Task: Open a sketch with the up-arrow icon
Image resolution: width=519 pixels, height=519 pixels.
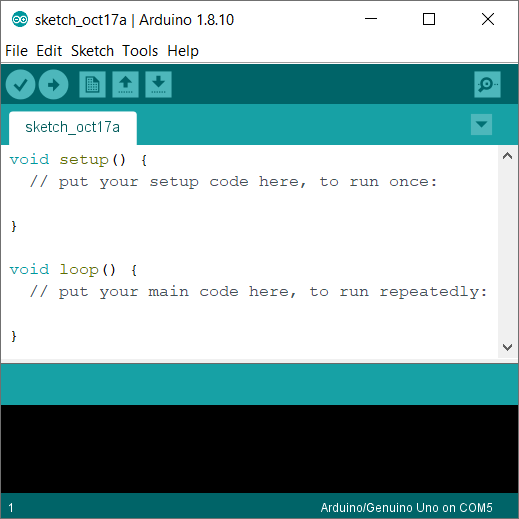Action: [125, 84]
